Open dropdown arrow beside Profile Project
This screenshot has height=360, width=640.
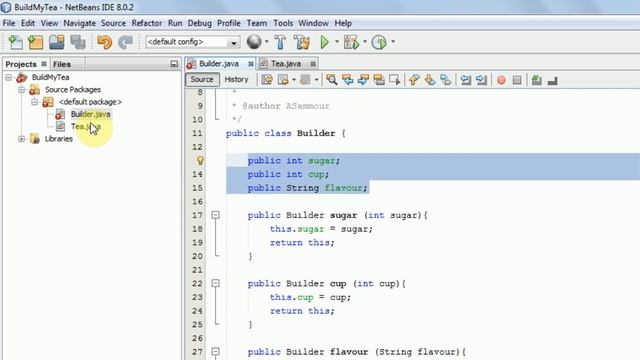click(x=393, y=42)
